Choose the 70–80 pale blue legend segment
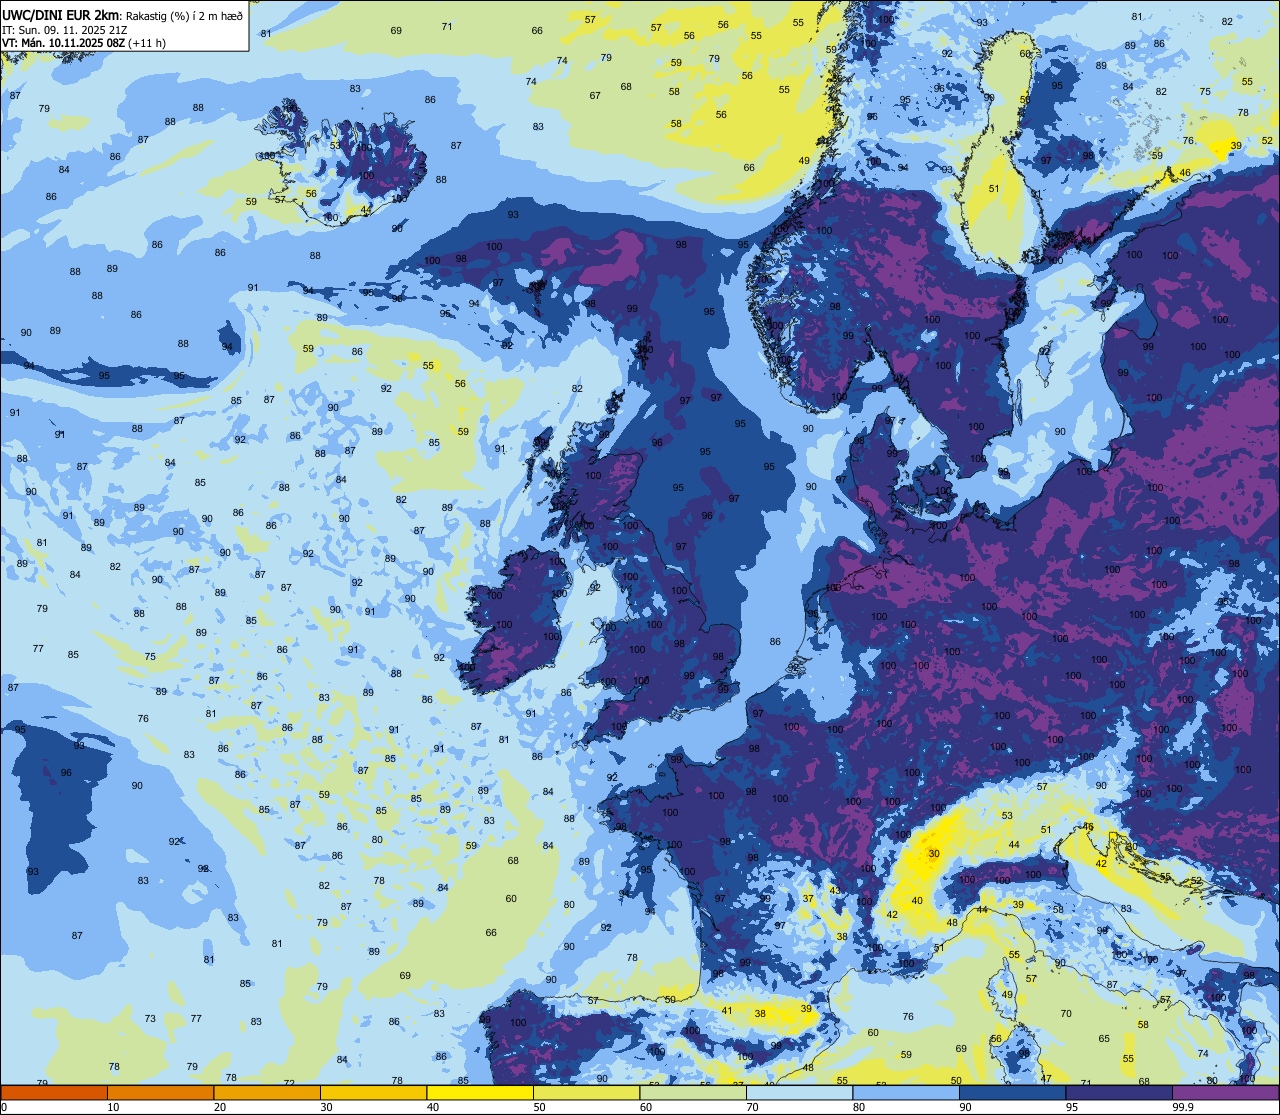The image size is (1280, 1115). (799, 1092)
